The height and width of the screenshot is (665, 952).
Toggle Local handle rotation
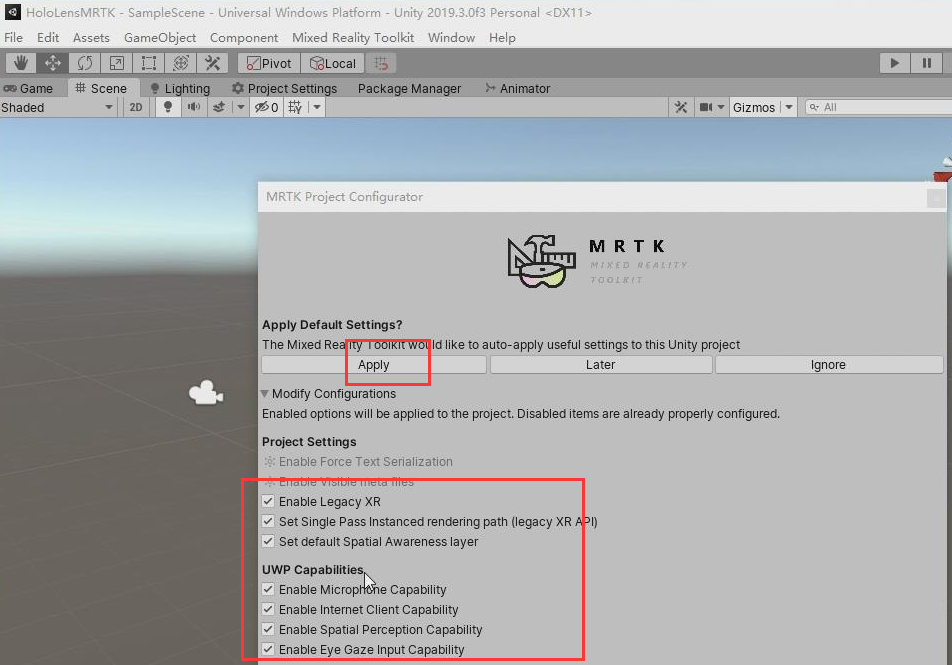333,63
